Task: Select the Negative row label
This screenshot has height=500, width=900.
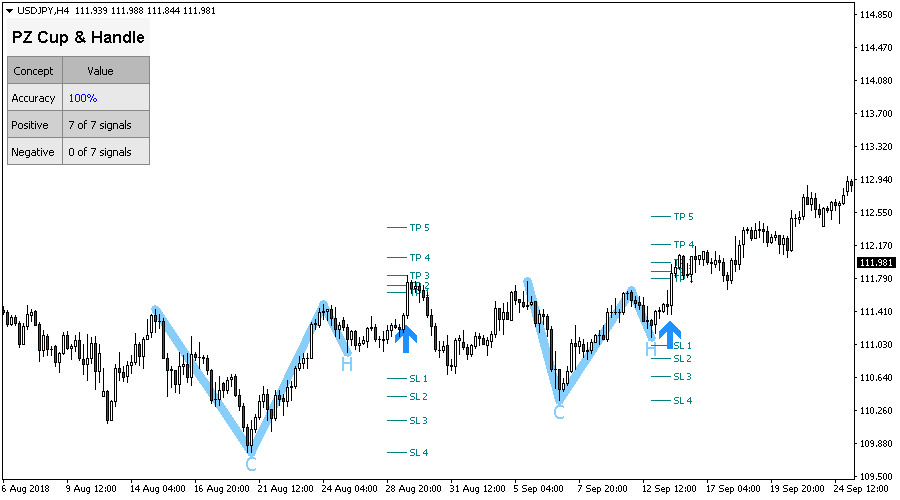Action: pyautogui.click(x=33, y=152)
